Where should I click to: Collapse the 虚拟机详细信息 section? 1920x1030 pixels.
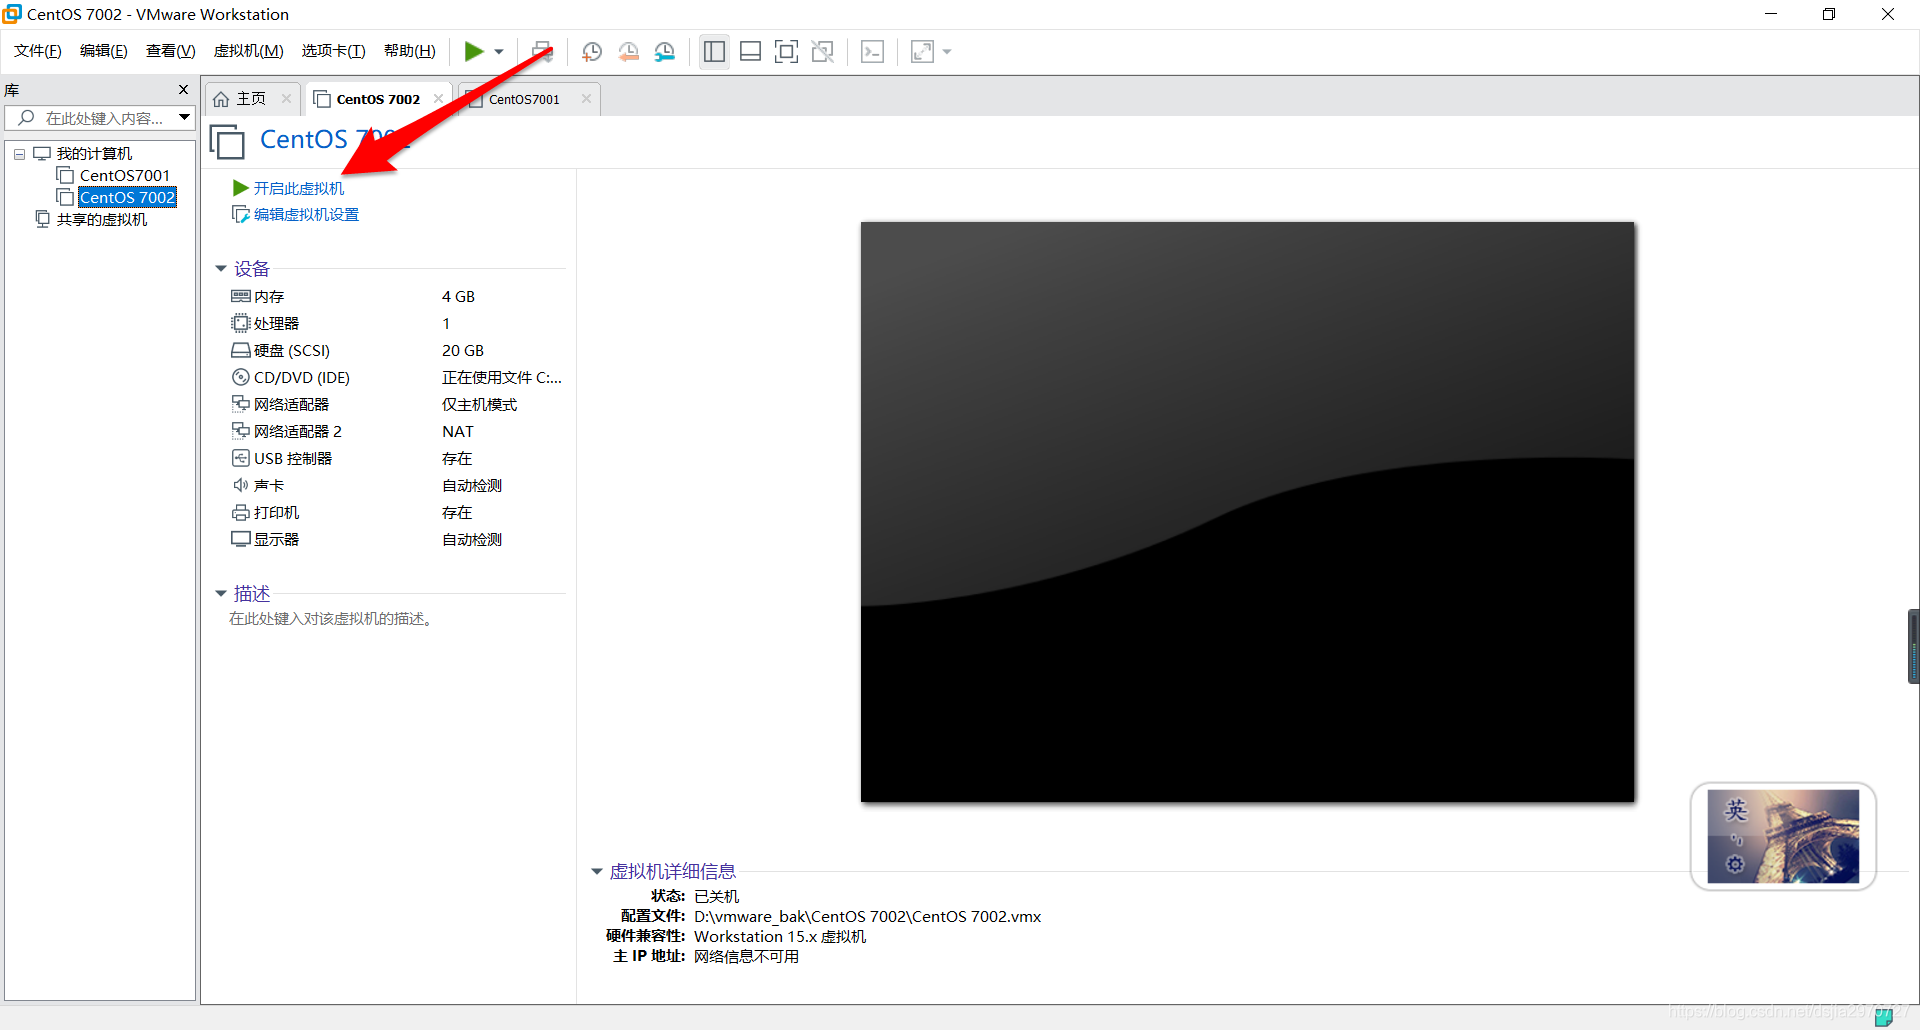[597, 872]
